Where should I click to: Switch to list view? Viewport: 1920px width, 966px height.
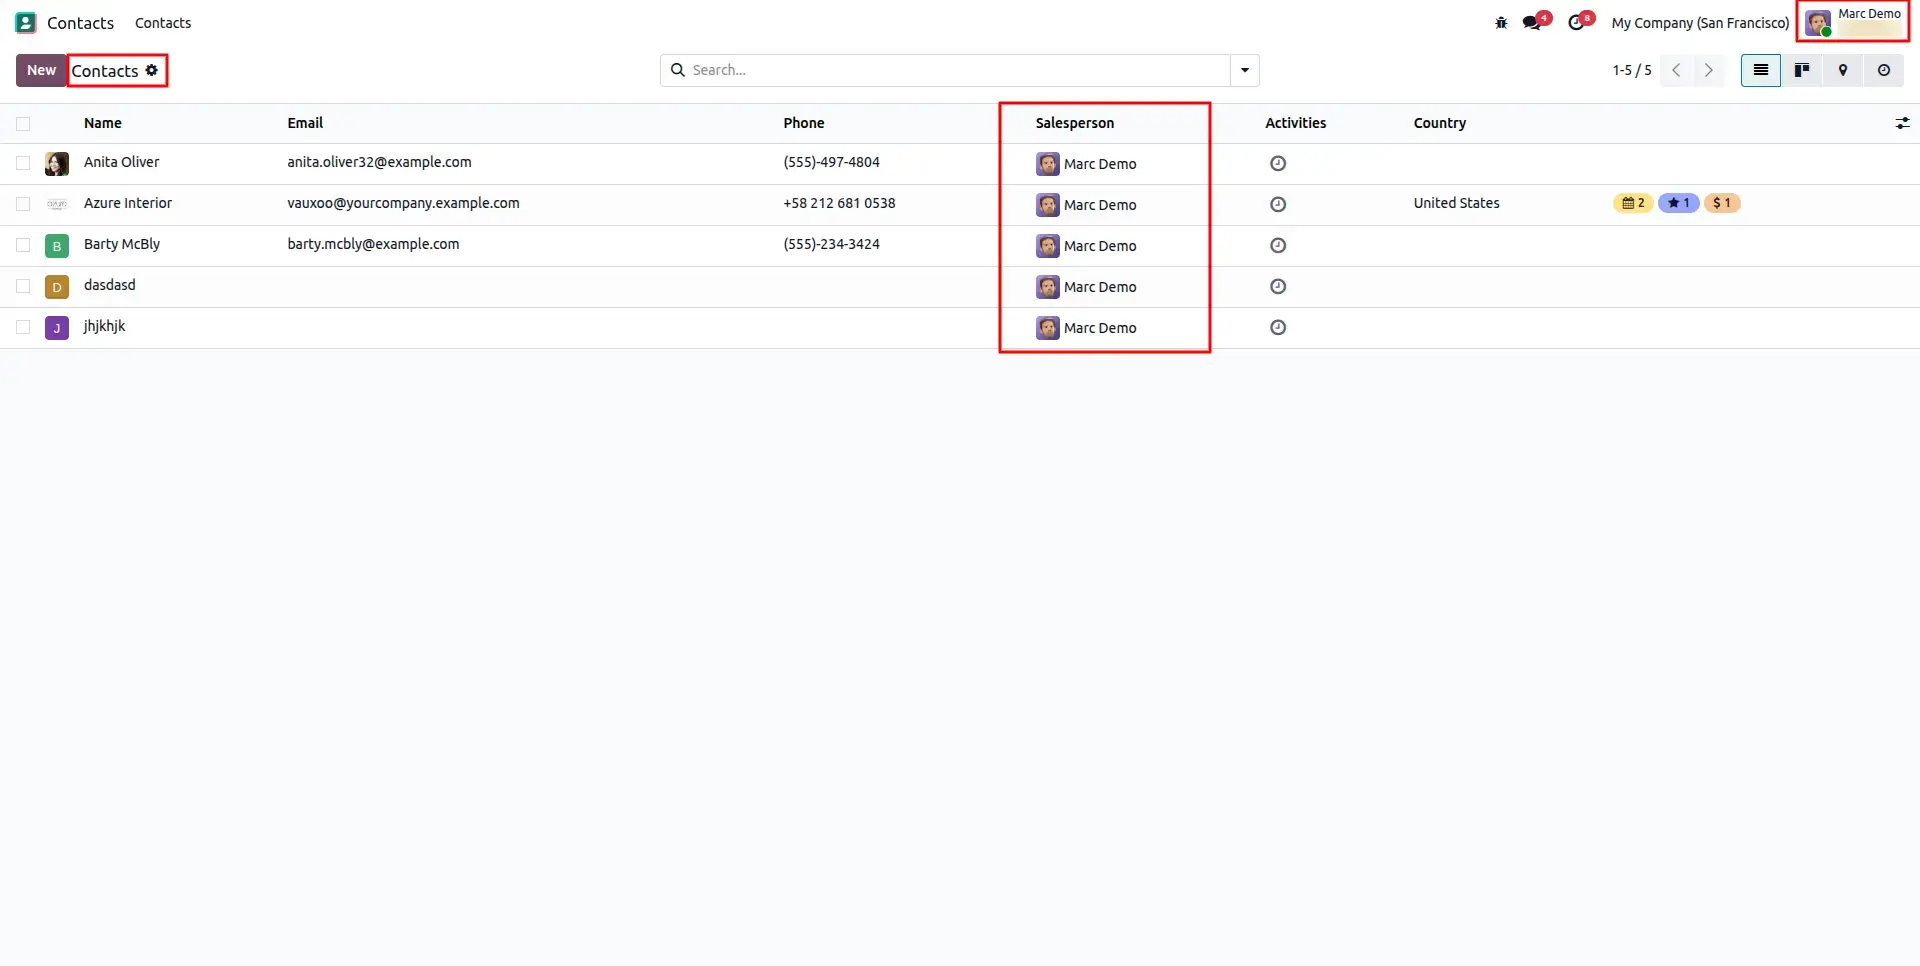point(1761,70)
